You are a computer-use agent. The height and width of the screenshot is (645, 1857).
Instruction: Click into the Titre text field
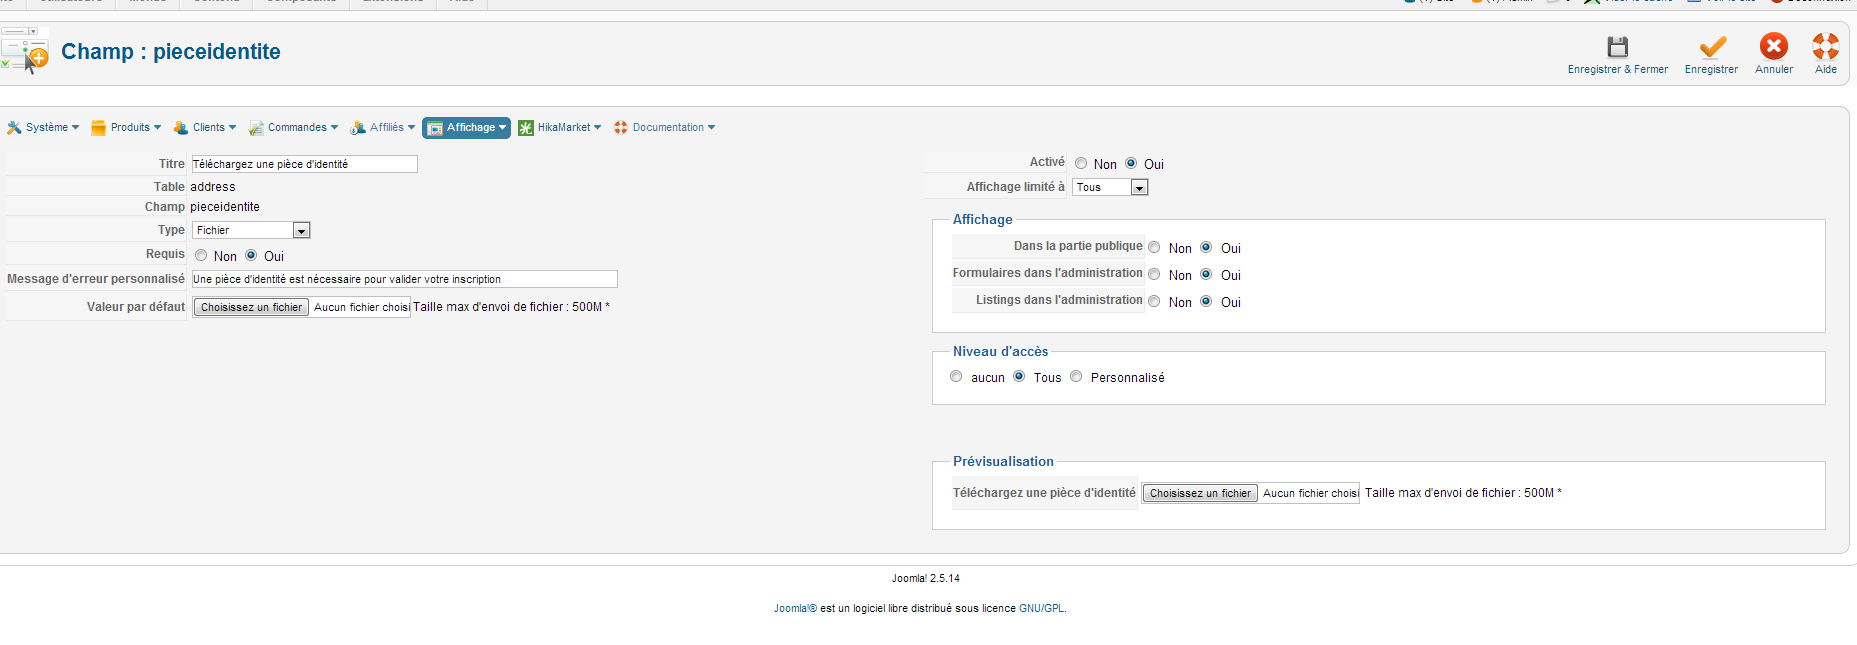tap(304, 164)
